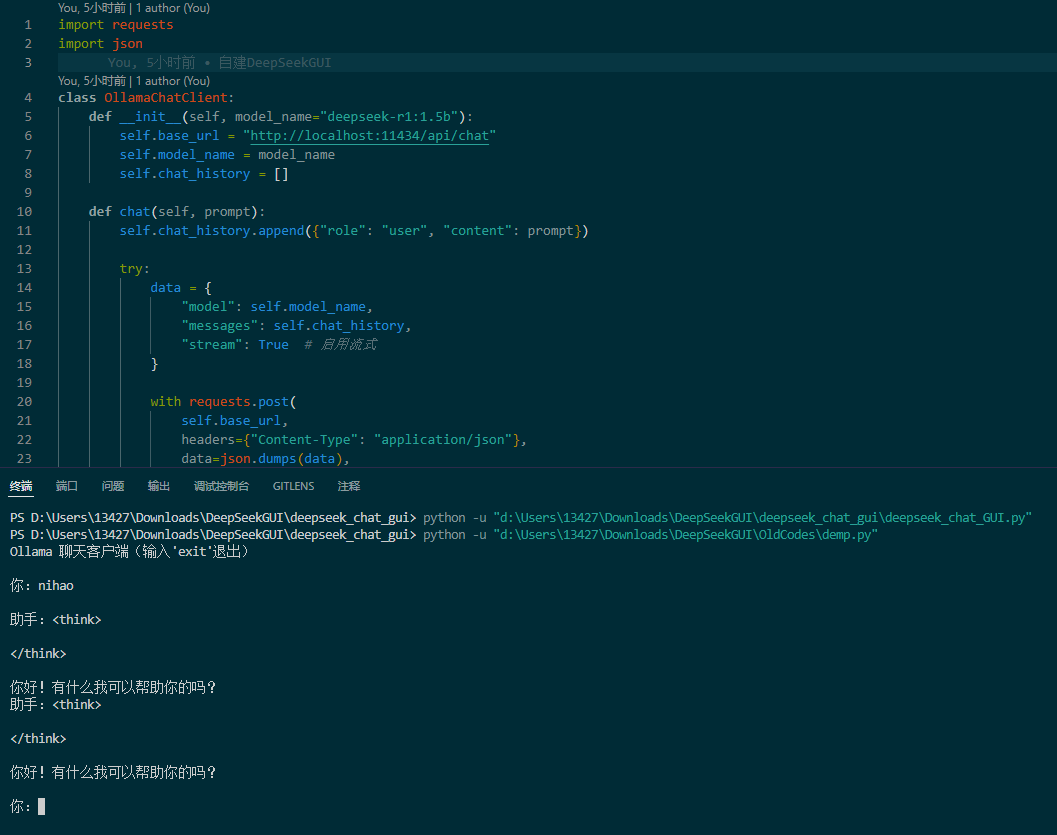Image resolution: width=1057 pixels, height=835 pixels.
Task: Switch to the 输出 output tab
Action: [x=158, y=486]
